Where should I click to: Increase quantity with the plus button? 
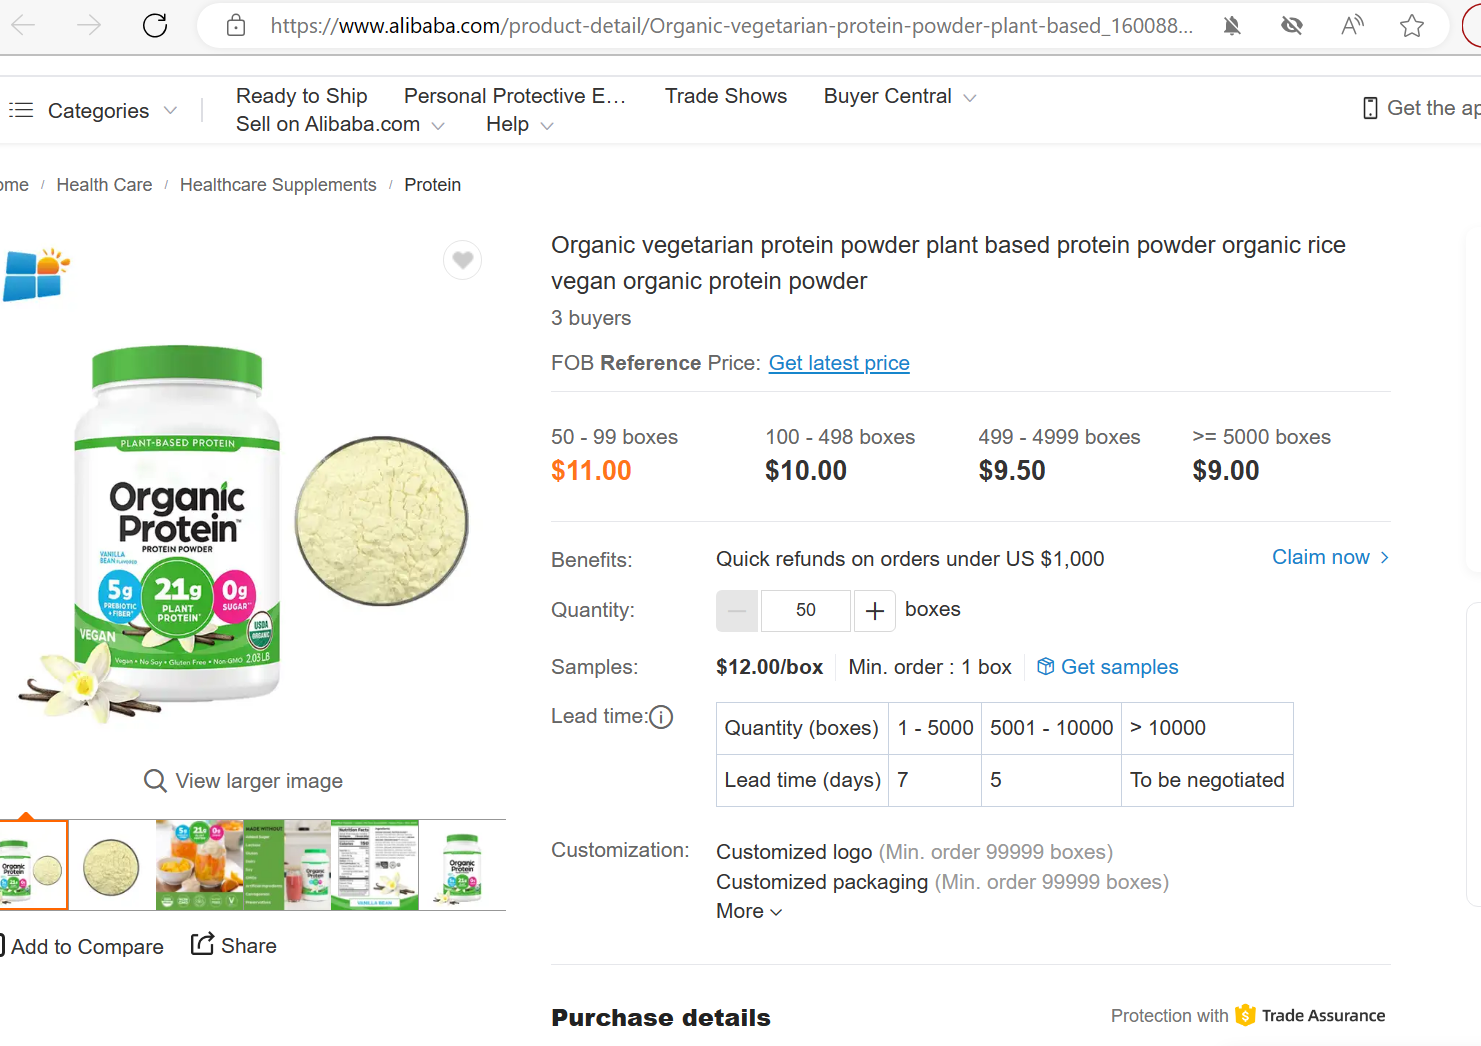875,611
